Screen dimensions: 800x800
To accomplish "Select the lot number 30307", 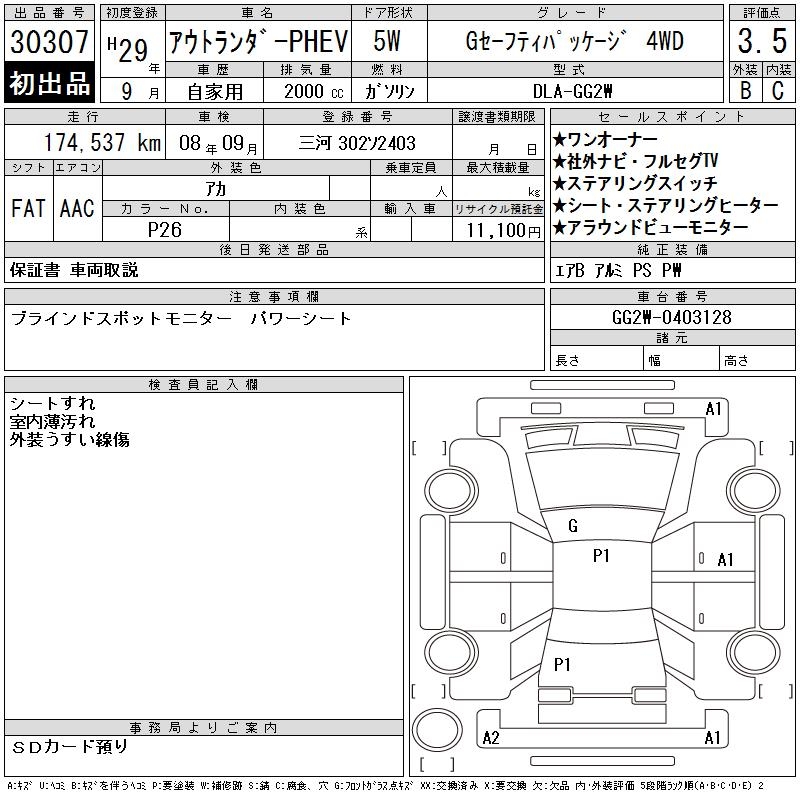I will [50, 42].
